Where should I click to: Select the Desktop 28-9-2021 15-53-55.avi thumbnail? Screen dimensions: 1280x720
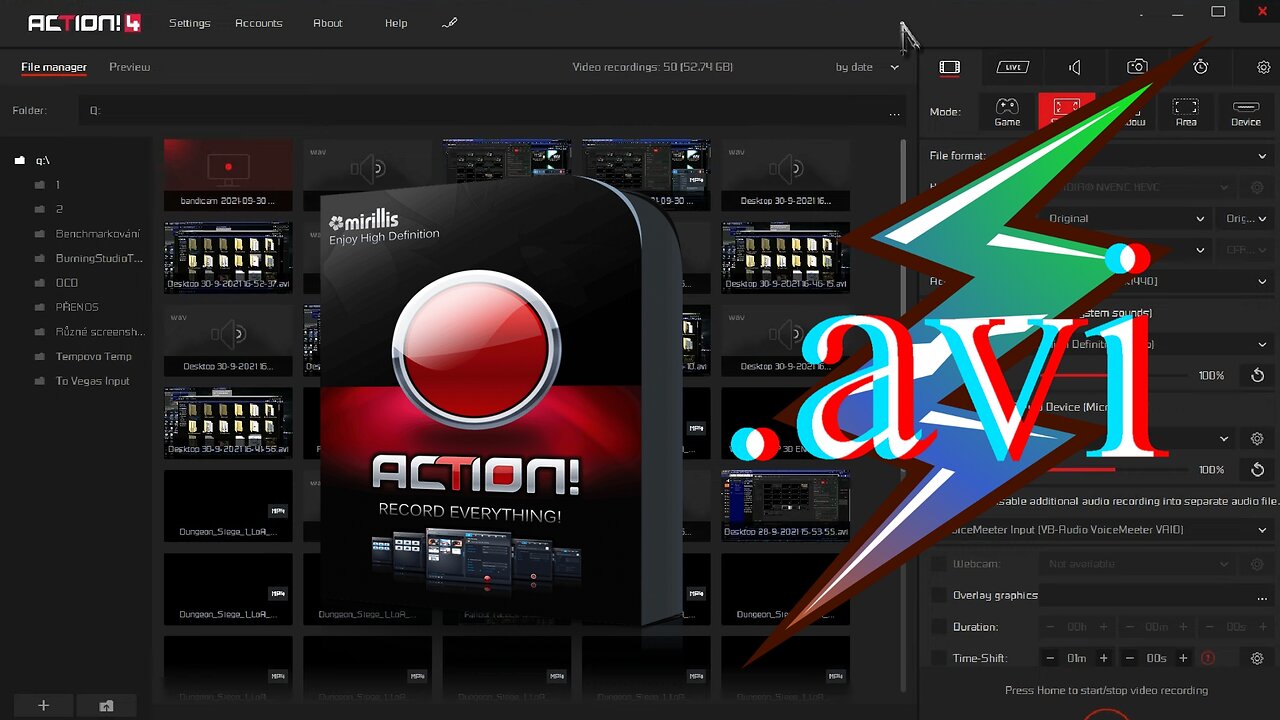(786, 505)
